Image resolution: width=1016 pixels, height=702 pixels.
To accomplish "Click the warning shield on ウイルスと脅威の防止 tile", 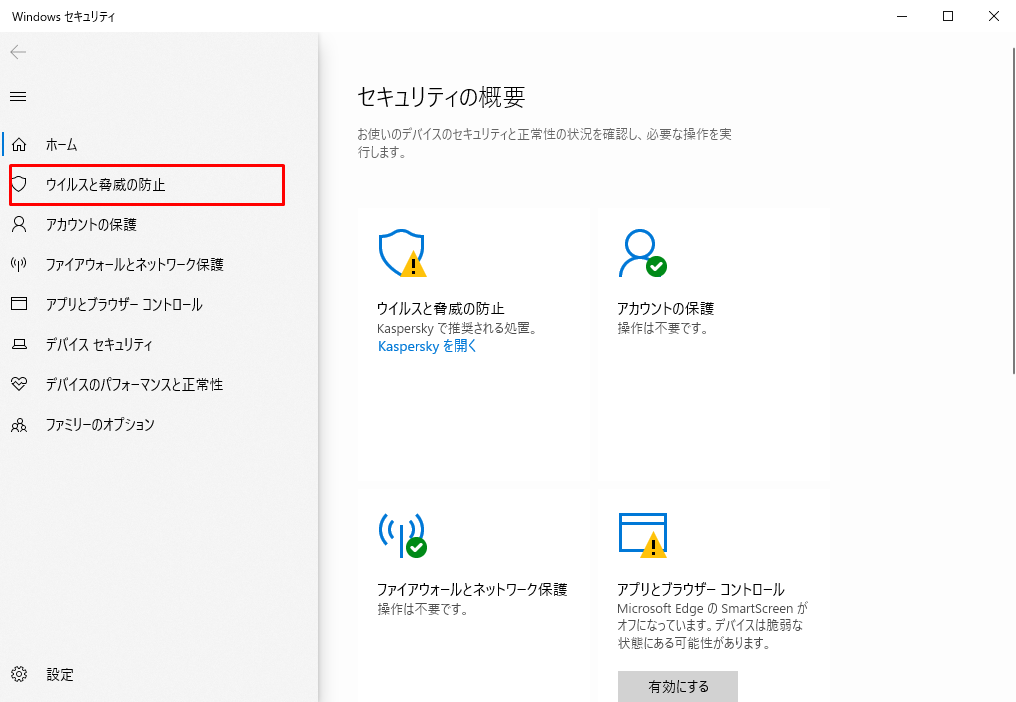I will (x=400, y=253).
